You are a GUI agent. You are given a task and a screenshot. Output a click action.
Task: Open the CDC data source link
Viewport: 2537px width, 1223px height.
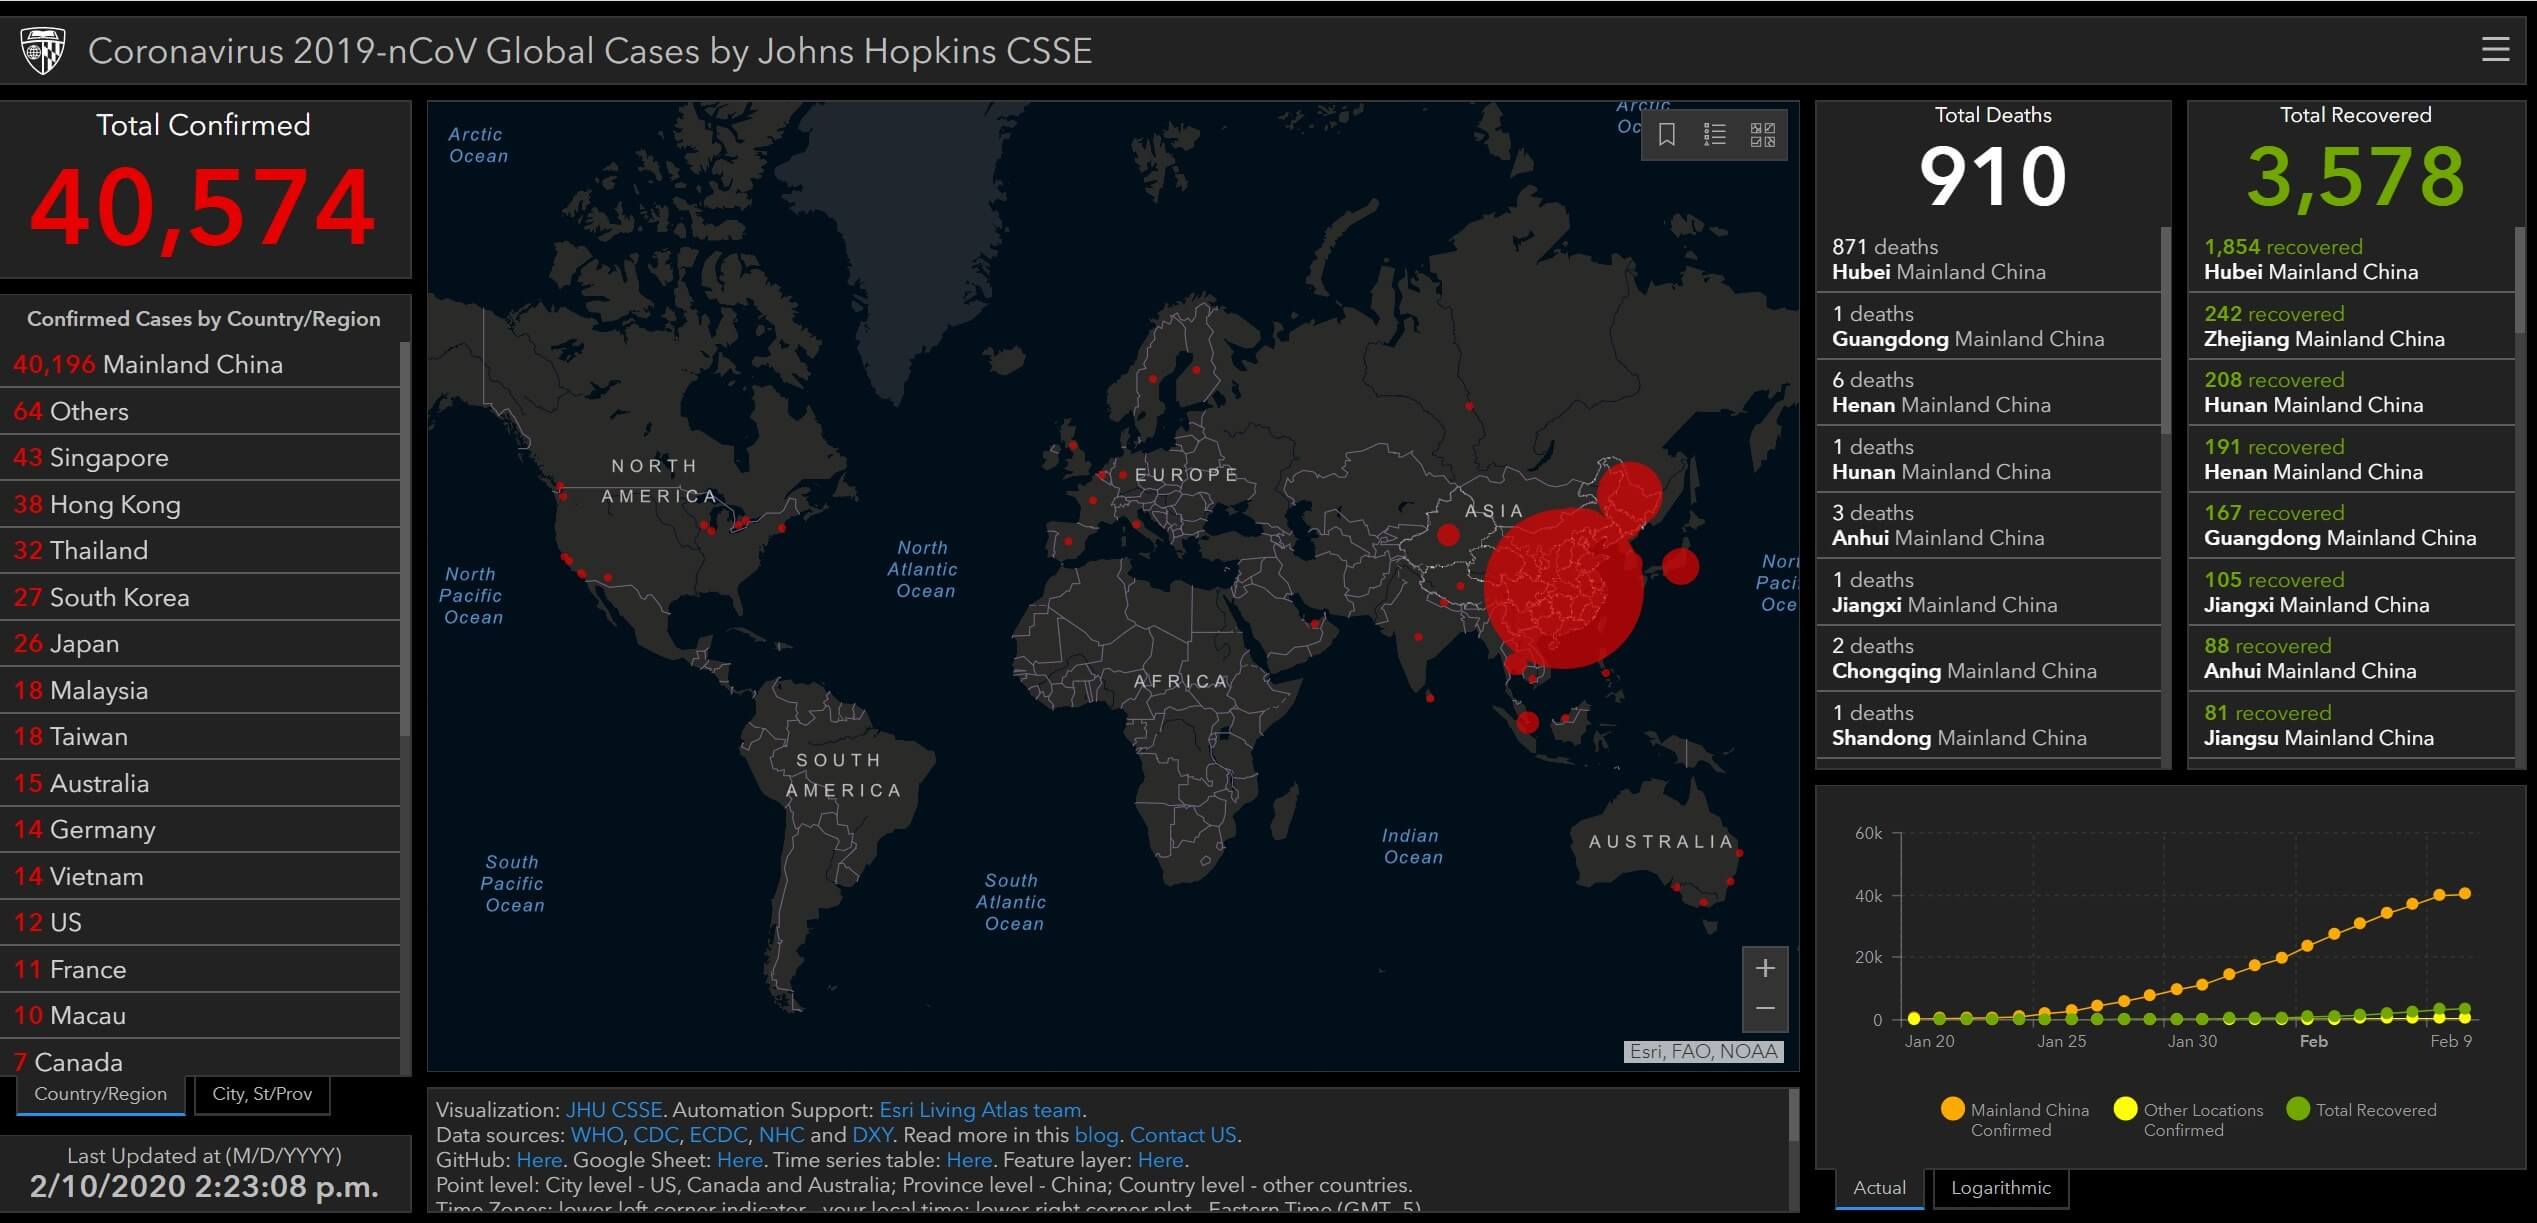(x=656, y=1135)
